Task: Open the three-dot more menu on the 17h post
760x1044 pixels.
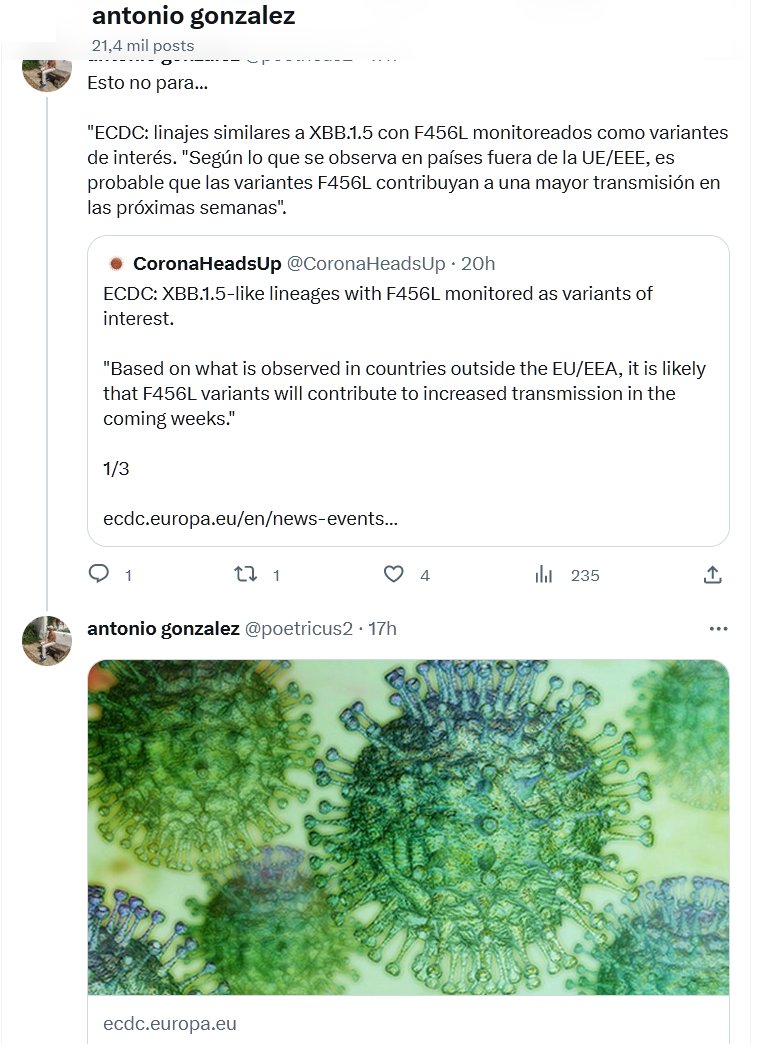Action: pos(718,629)
